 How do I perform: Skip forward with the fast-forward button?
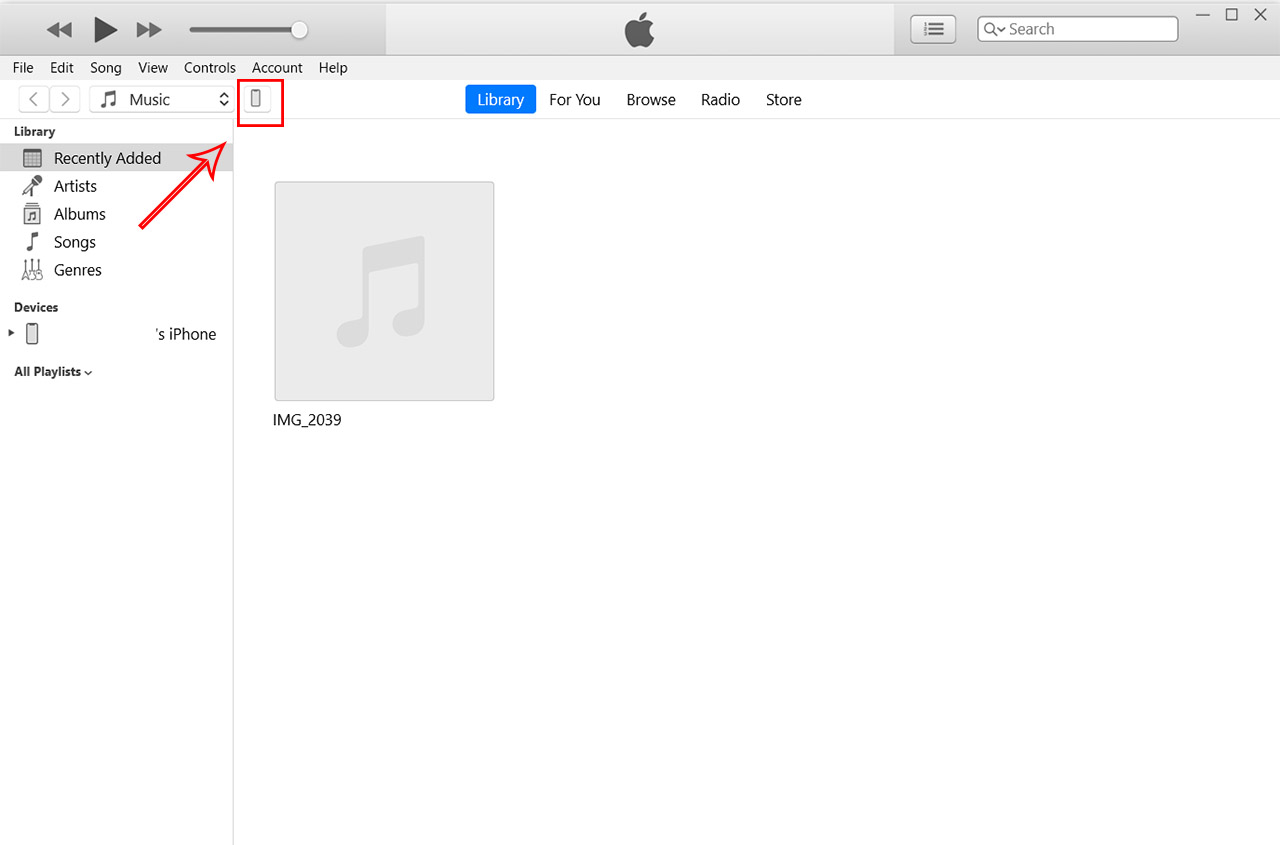coord(149,30)
